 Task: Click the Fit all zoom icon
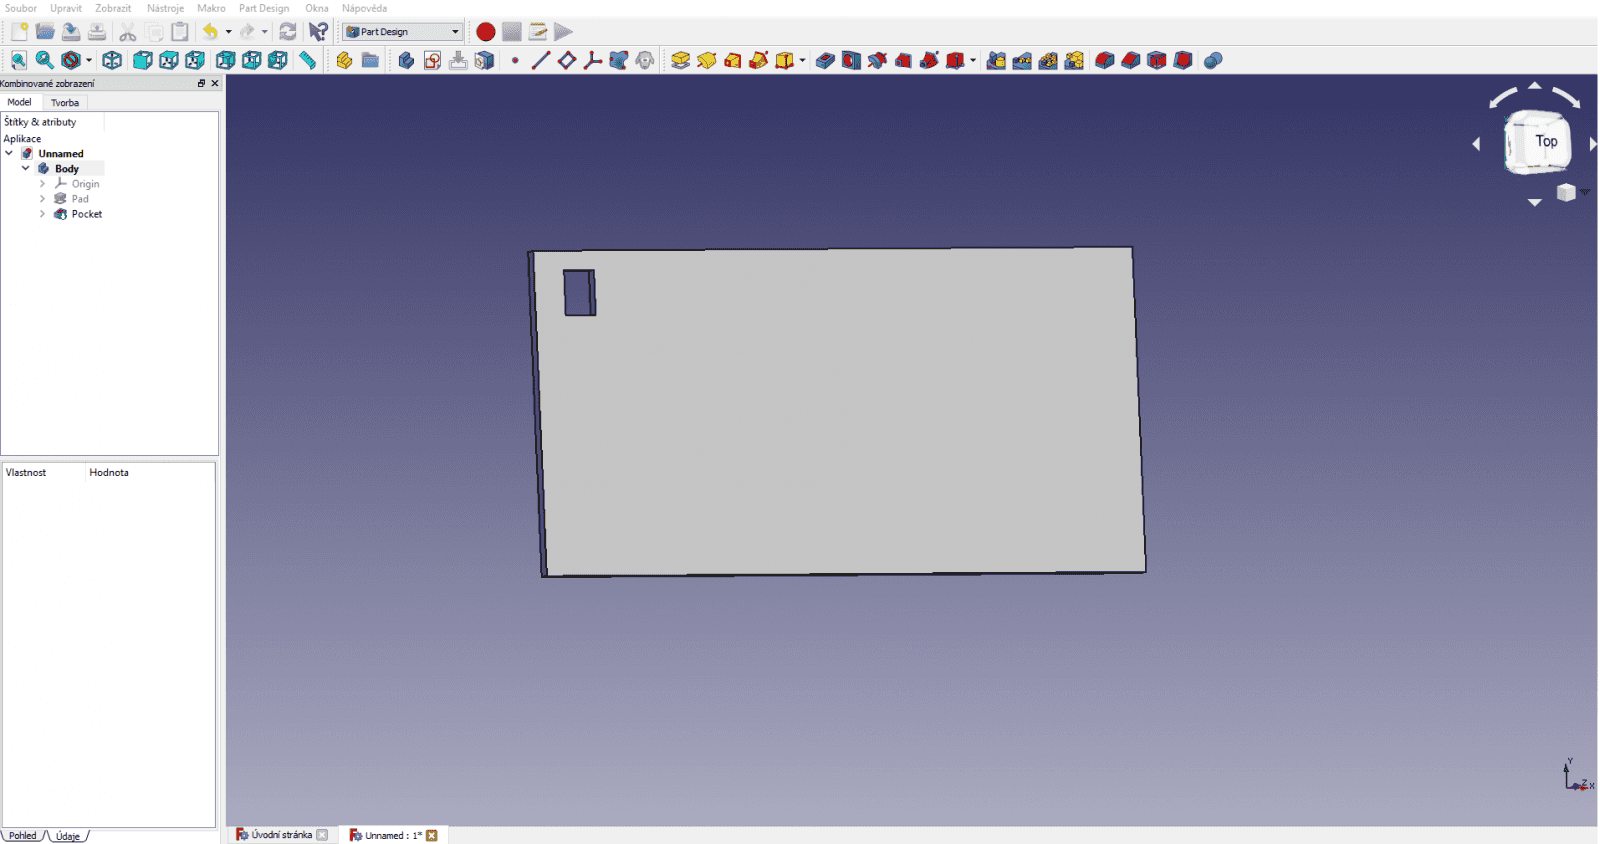tap(19, 61)
